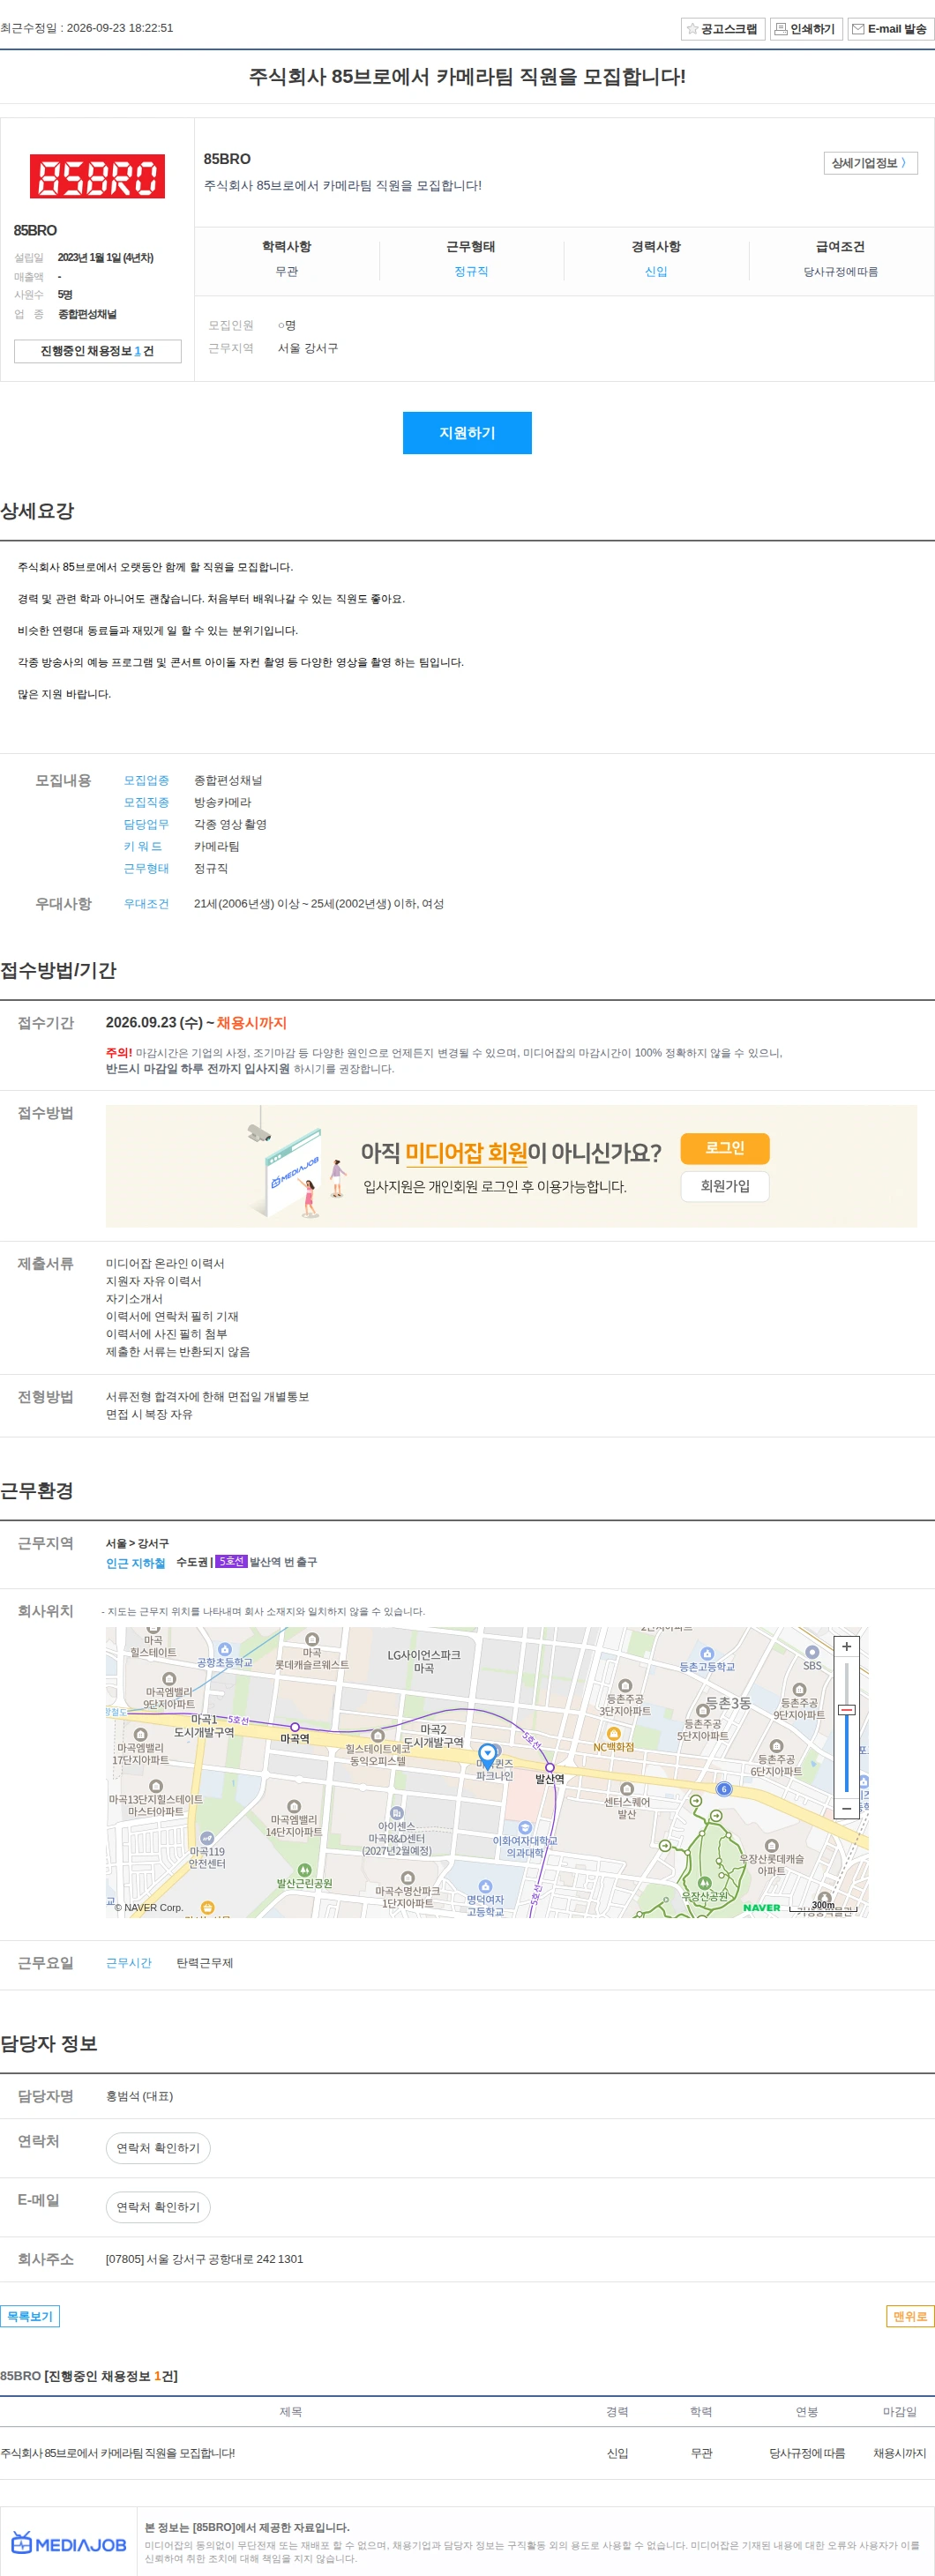Screen dimensions: 935x2576
Task: Click the 연봉 column header in table
Action: pyautogui.click(x=806, y=2412)
